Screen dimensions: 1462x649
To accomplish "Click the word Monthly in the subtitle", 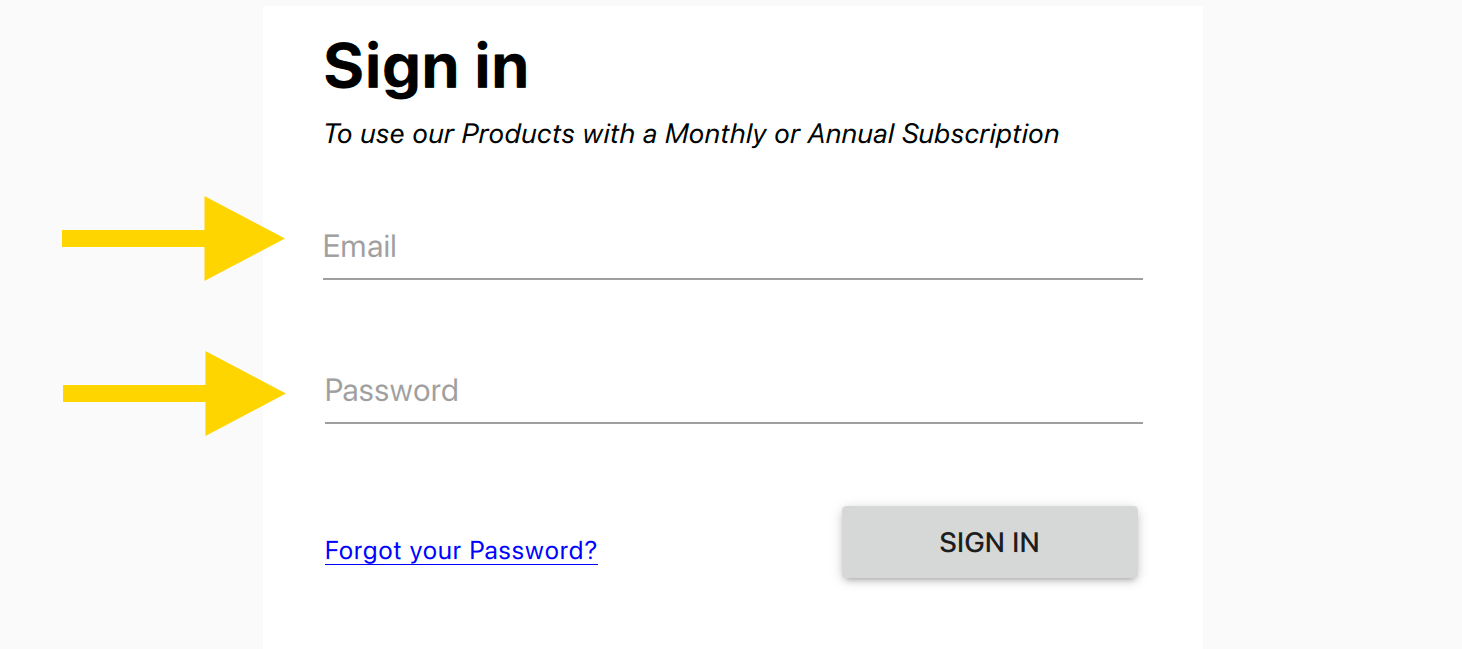I will [716, 134].
